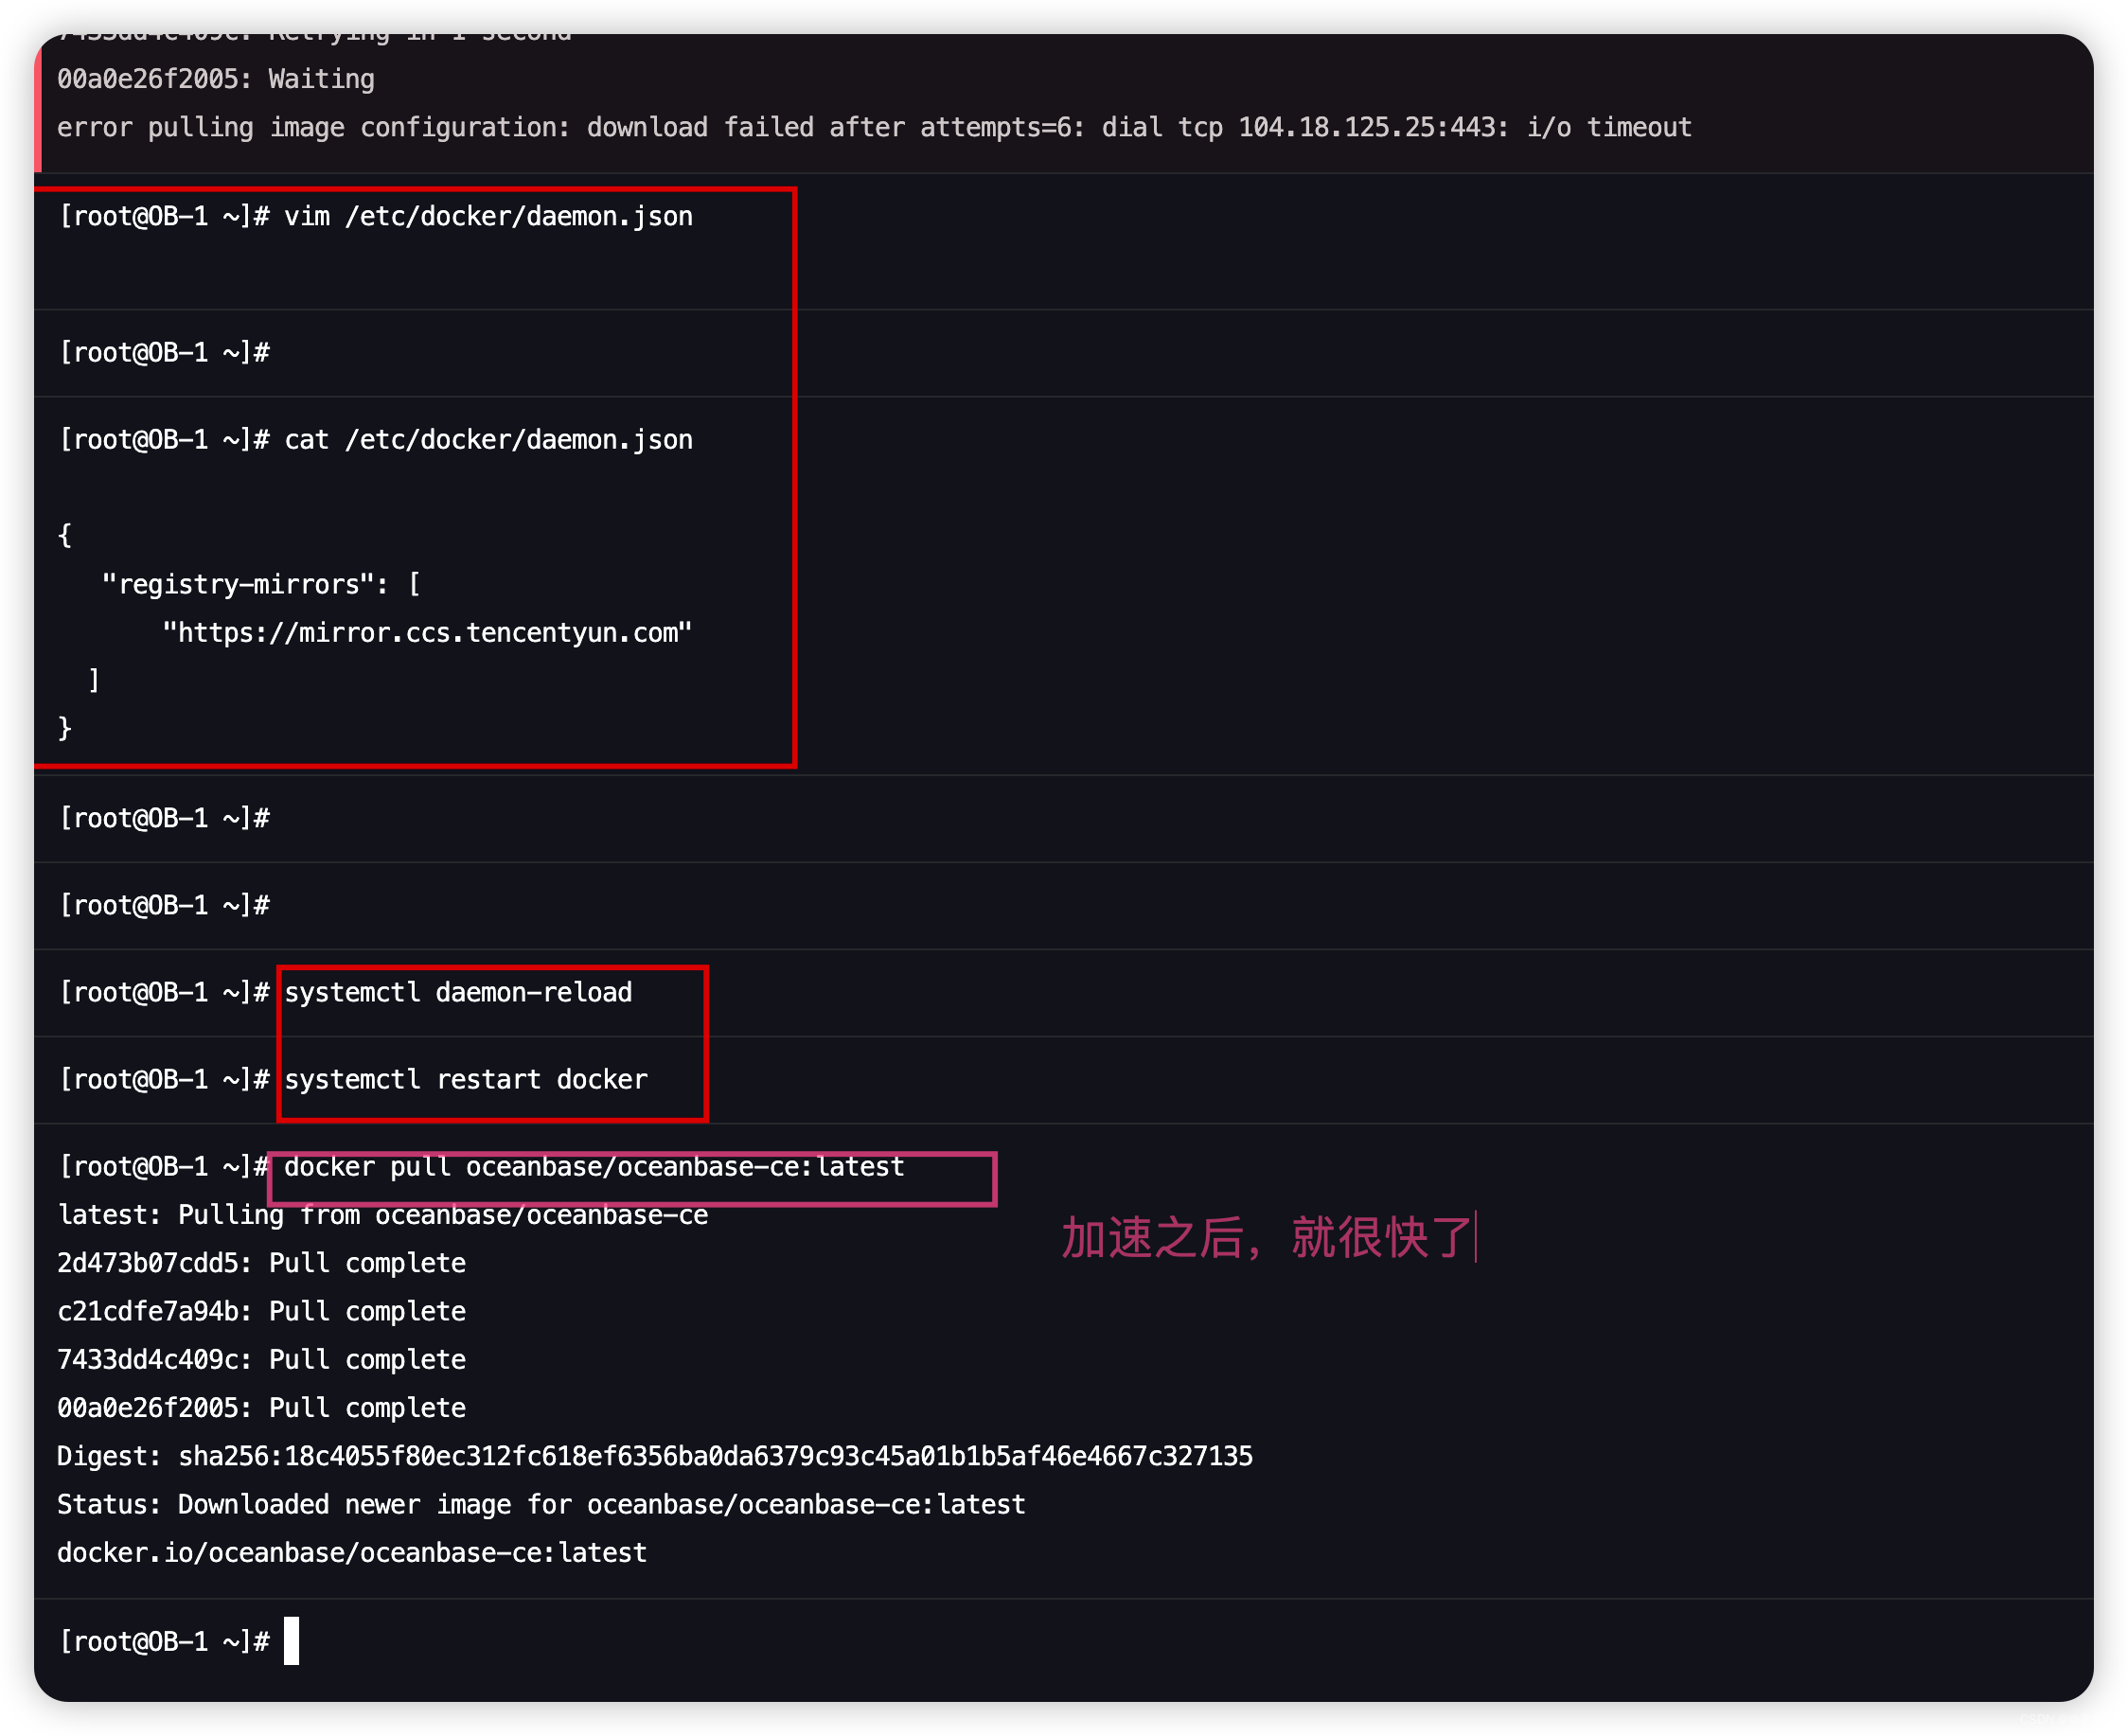2128x1736 pixels.
Task: Click the terminal cursor at the last prompt
Action: pos(292,1641)
